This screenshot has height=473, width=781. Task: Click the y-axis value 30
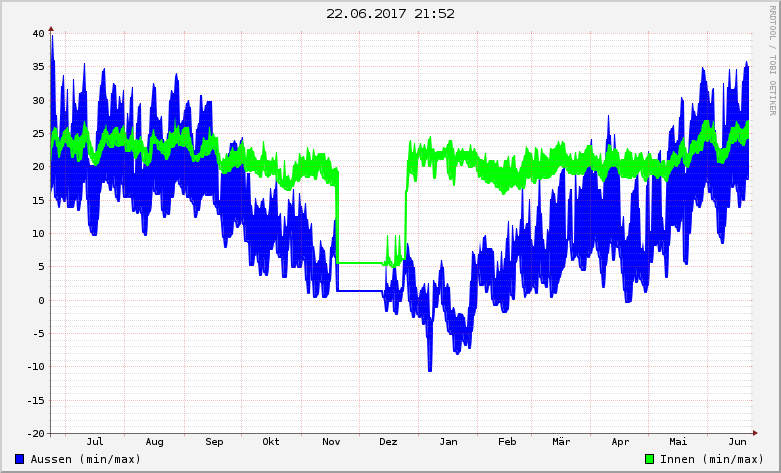38,101
